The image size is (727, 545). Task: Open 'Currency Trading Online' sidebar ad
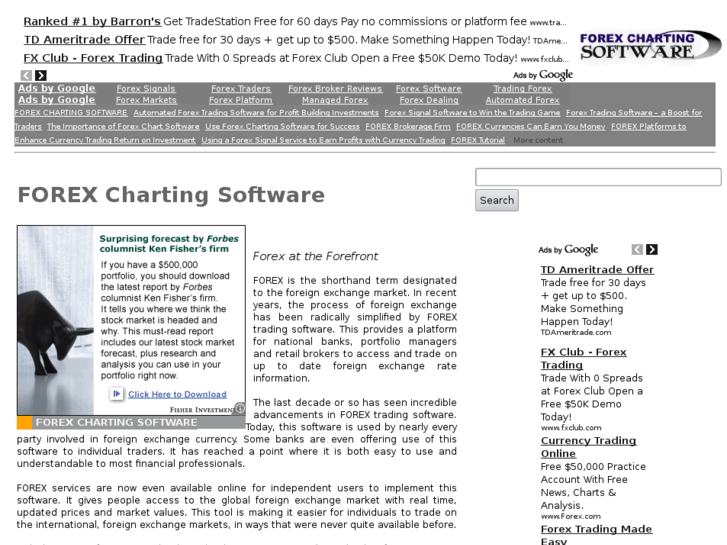(x=588, y=447)
